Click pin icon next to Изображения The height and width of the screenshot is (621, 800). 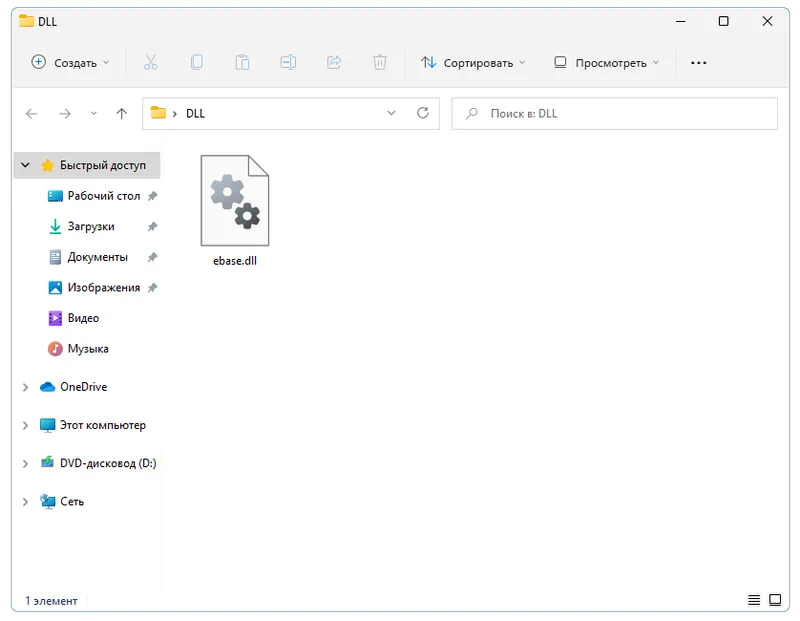pyautogui.click(x=152, y=288)
